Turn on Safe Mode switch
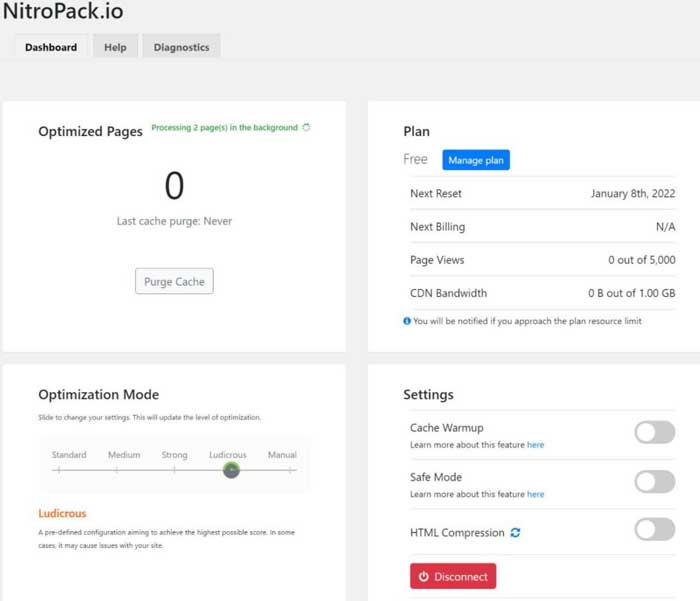 tap(655, 482)
